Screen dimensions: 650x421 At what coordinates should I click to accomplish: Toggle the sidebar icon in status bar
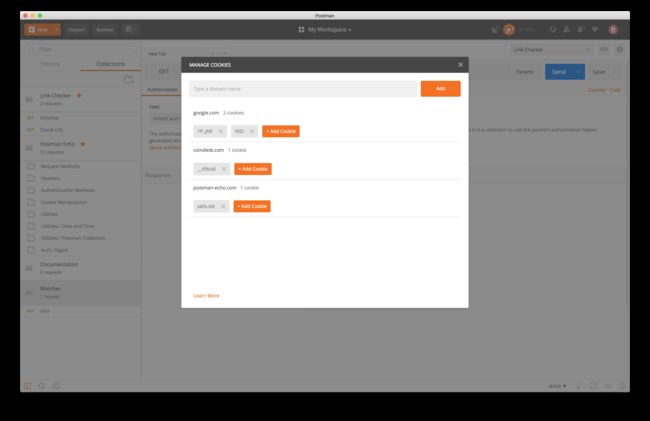27,386
